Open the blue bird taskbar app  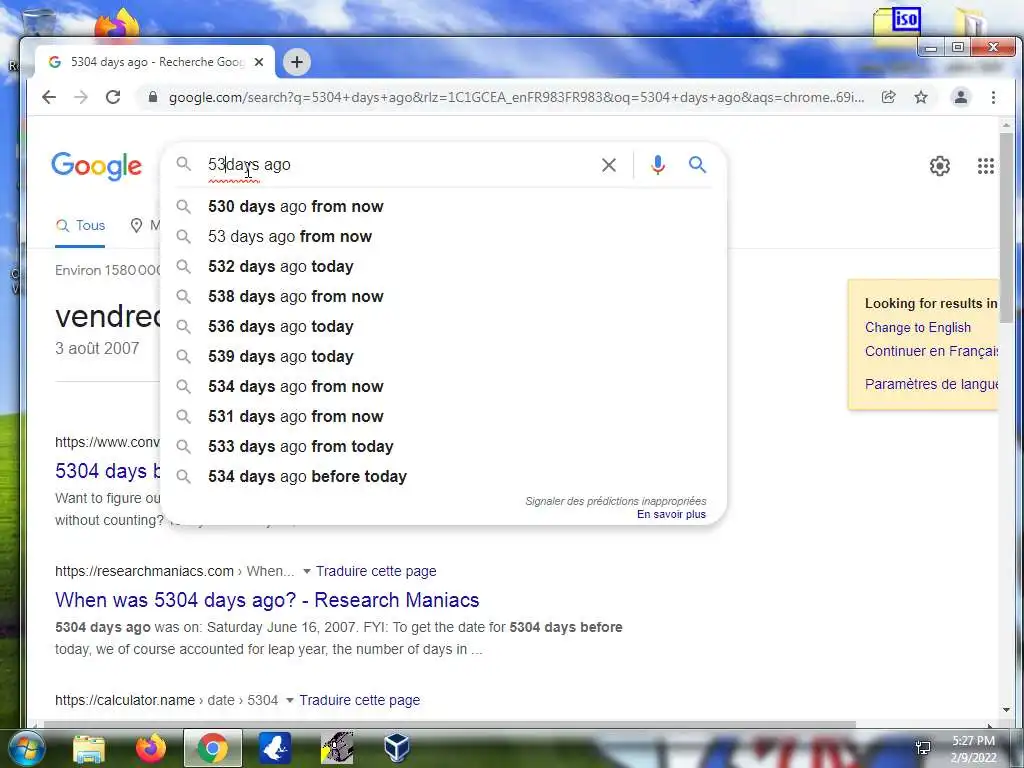(275, 748)
